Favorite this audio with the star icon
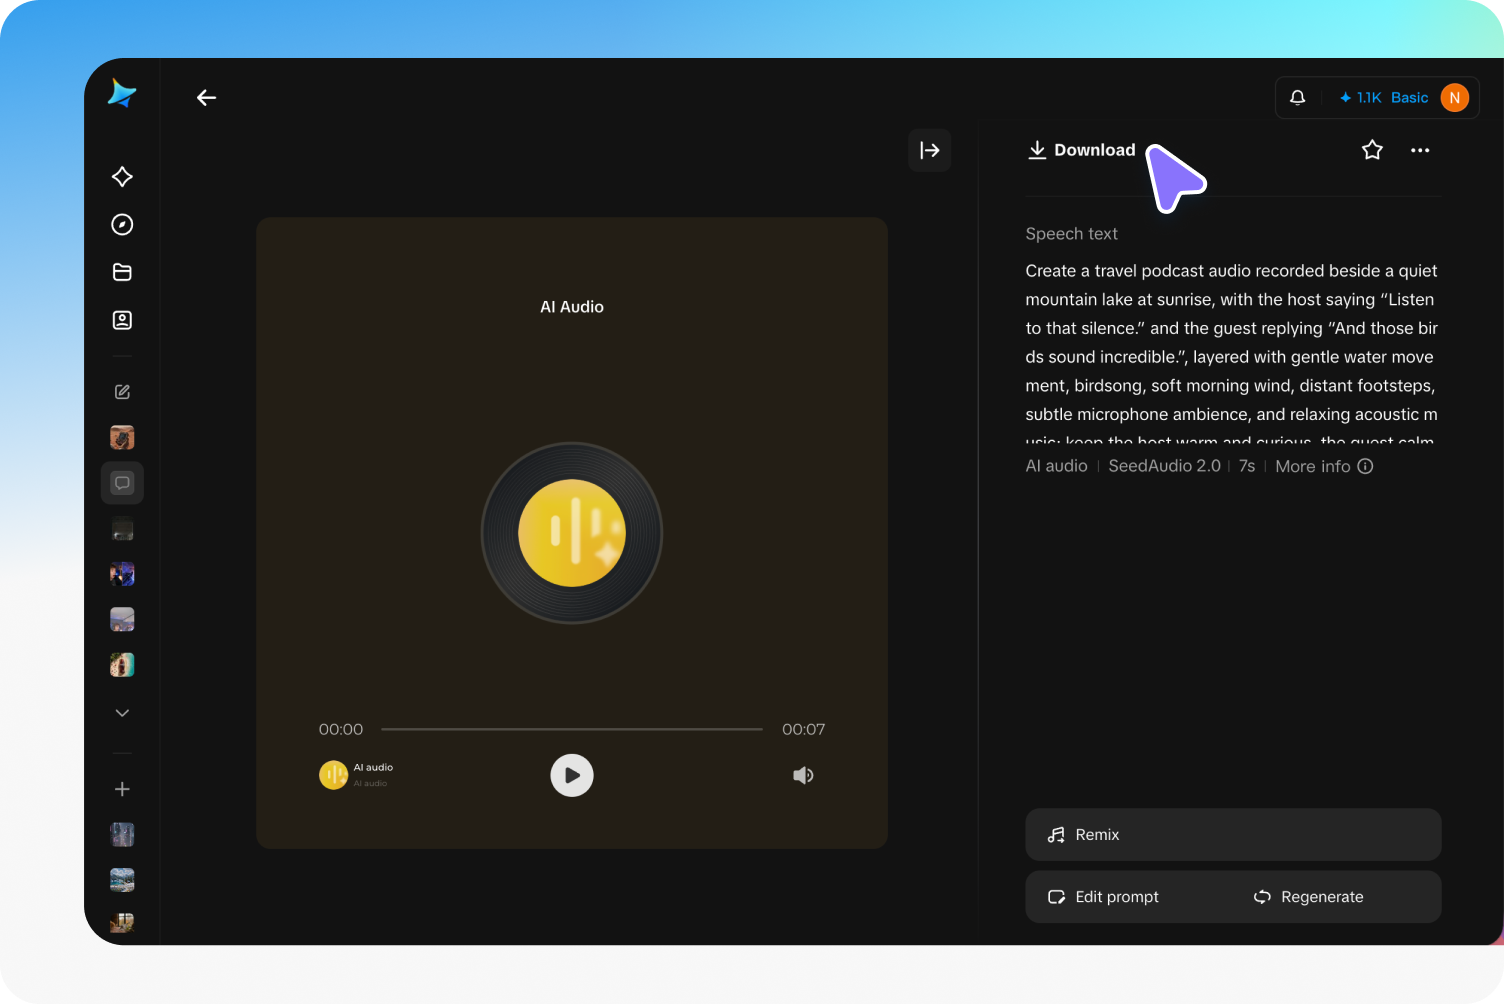Image resolution: width=1506 pixels, height=1004 pixels. (1372, 150)
